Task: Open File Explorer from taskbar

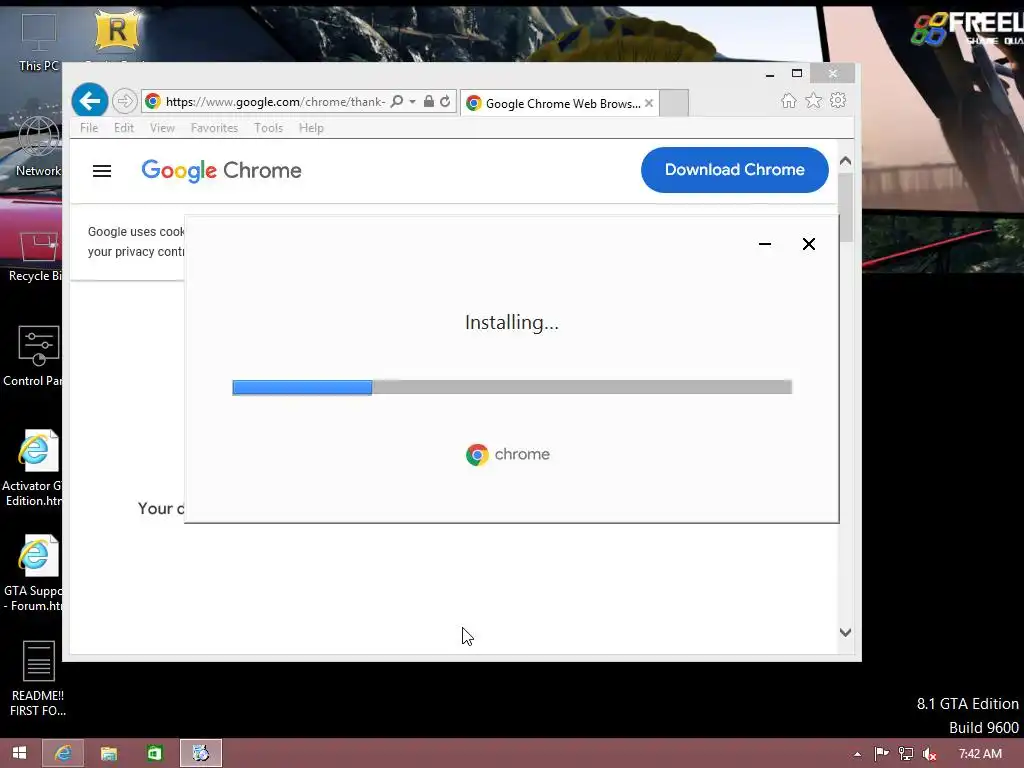Action: click(108, 753)
